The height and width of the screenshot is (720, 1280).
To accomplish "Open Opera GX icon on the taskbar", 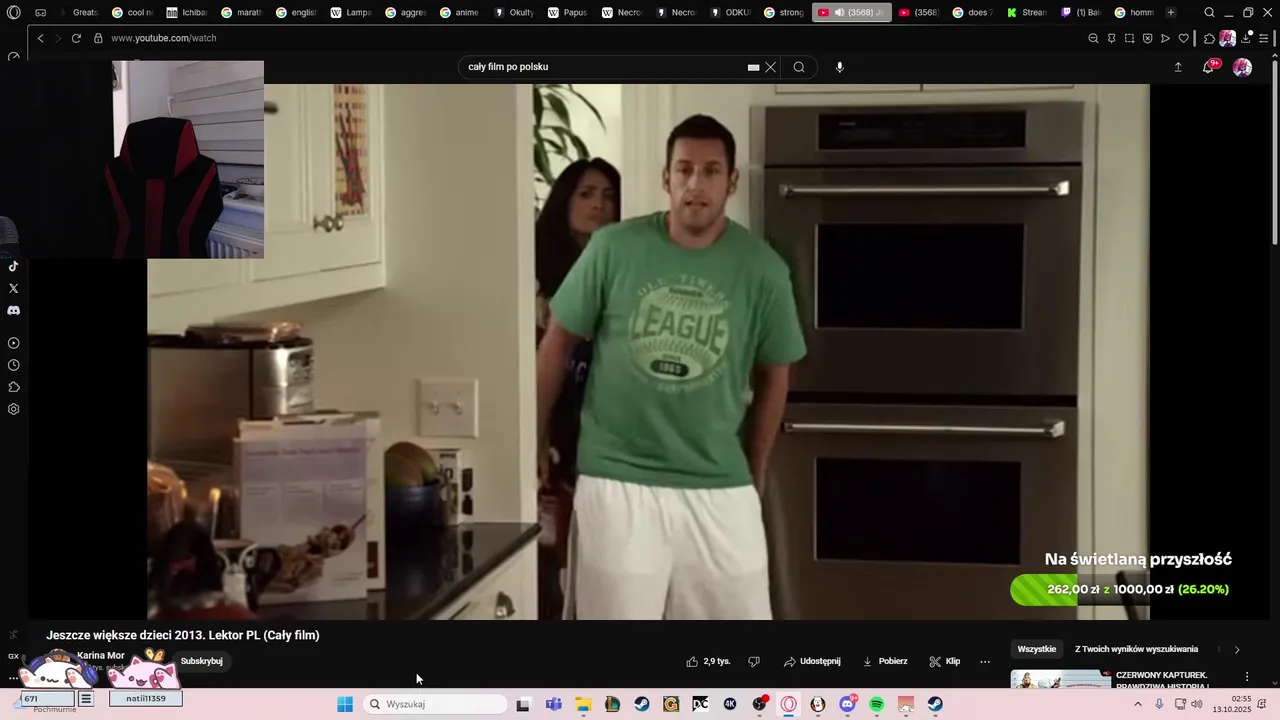I will [789, 704].
